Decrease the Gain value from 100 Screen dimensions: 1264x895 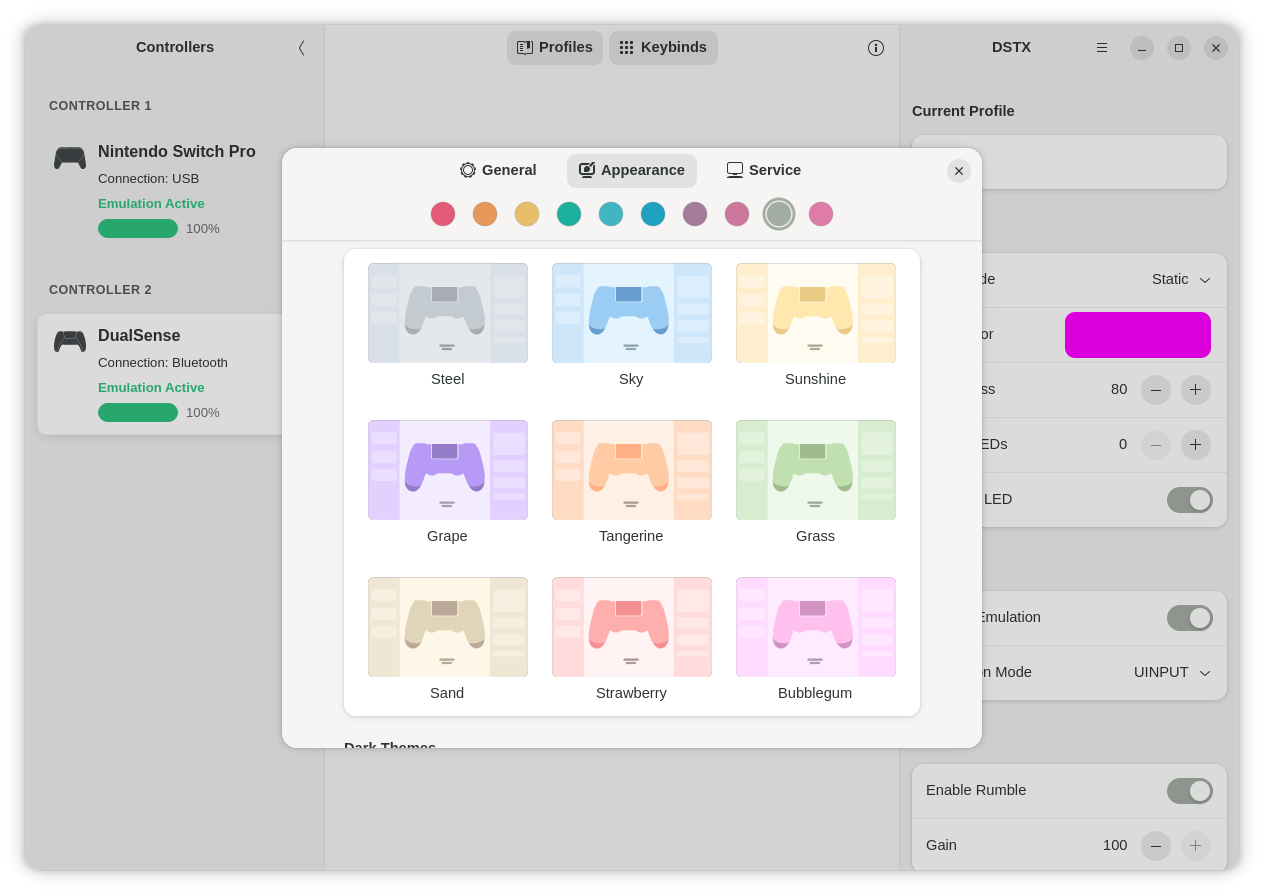click(1156, 846)
